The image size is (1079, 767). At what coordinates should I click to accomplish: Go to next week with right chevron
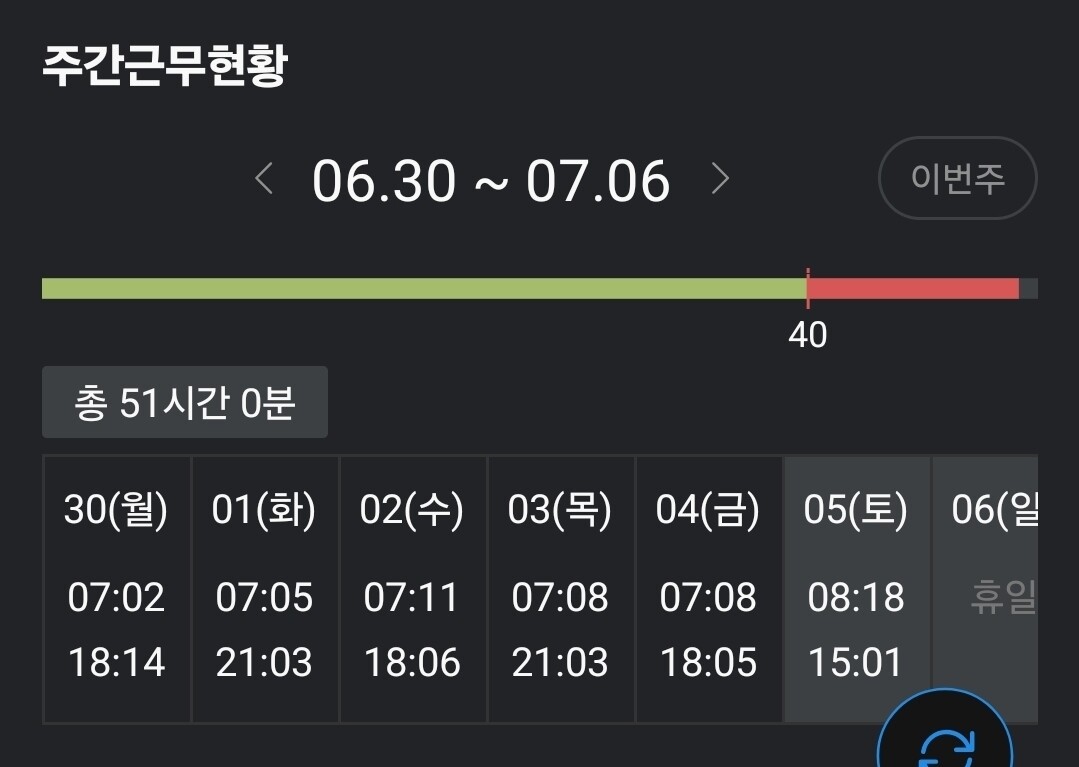click(x=720, y=180)
